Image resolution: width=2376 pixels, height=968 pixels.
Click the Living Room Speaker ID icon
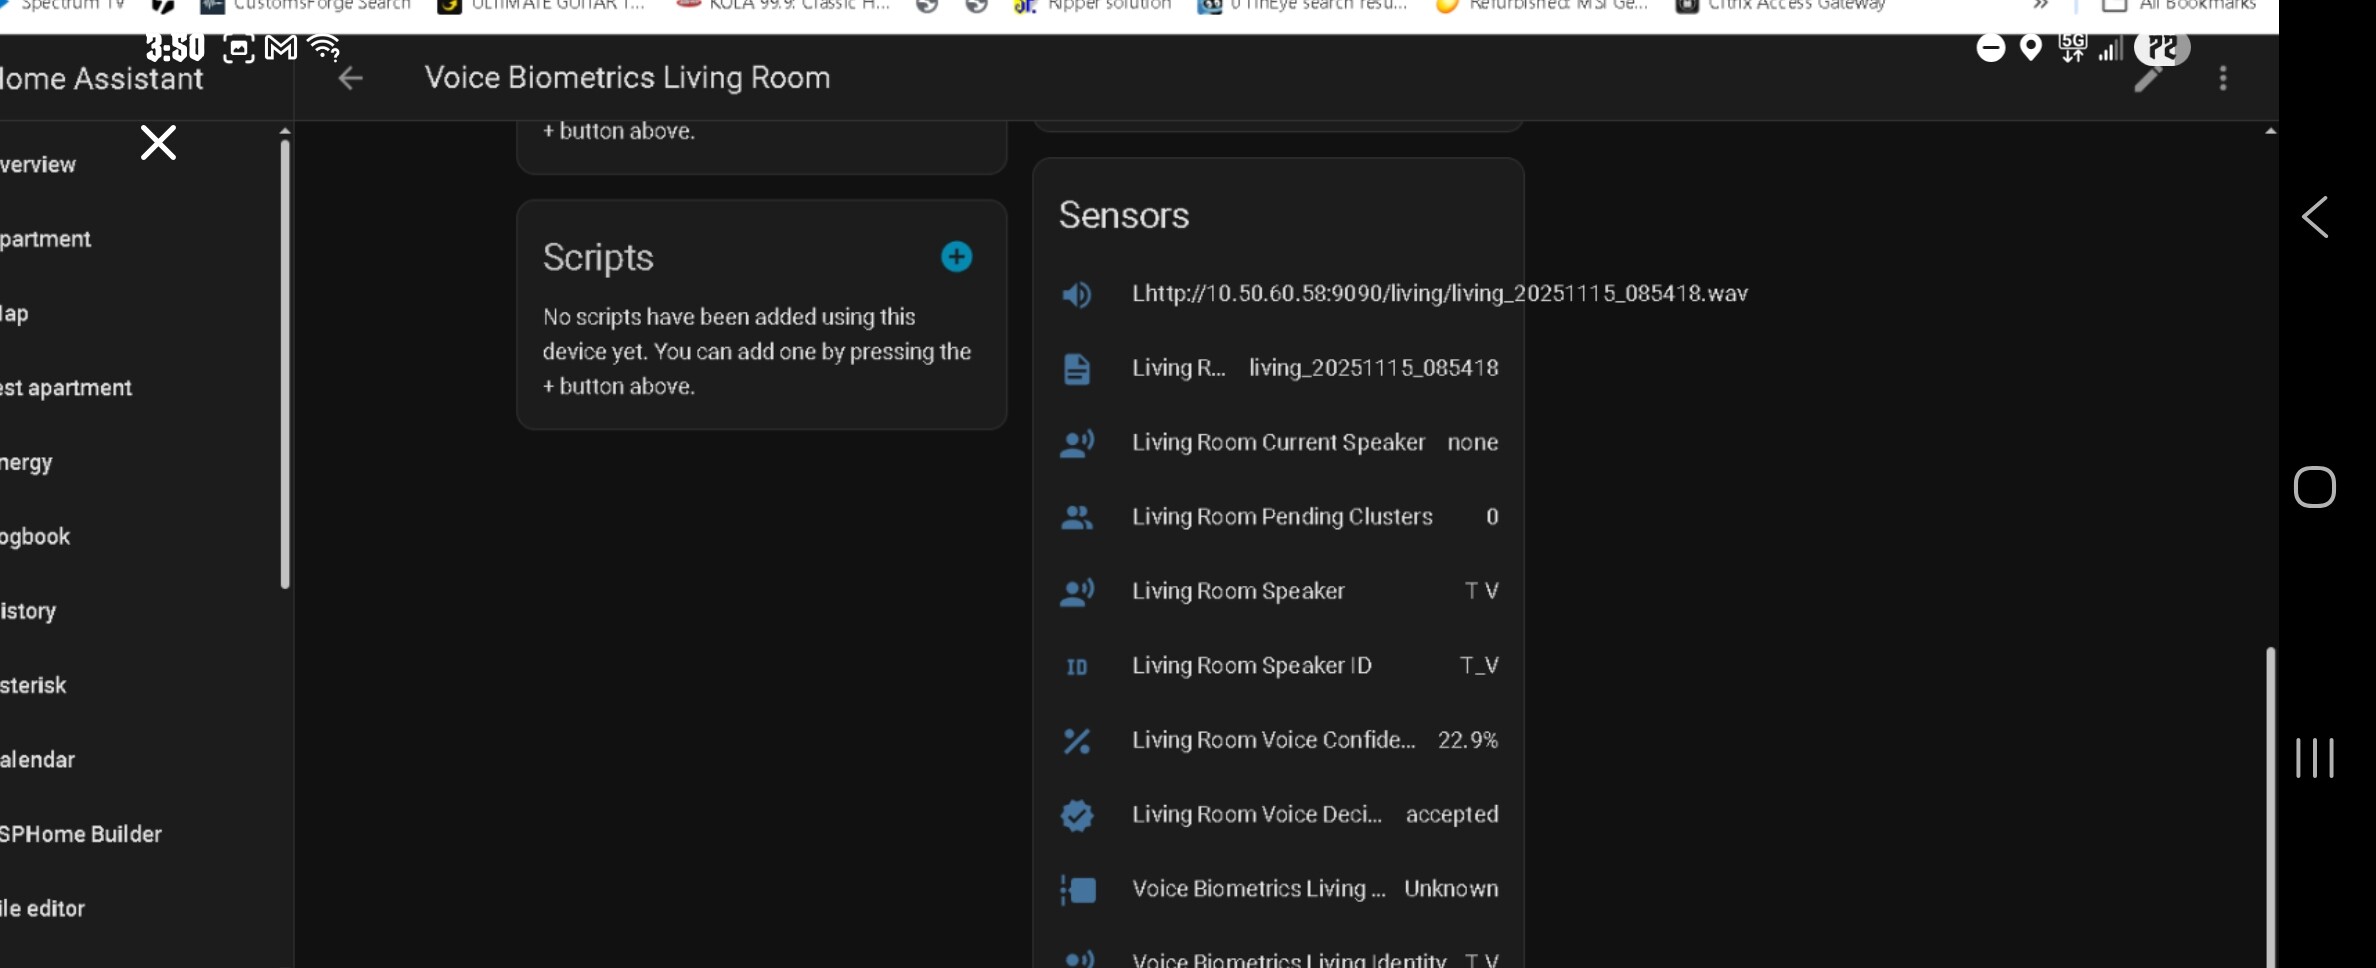click(x=1076, y=667)
